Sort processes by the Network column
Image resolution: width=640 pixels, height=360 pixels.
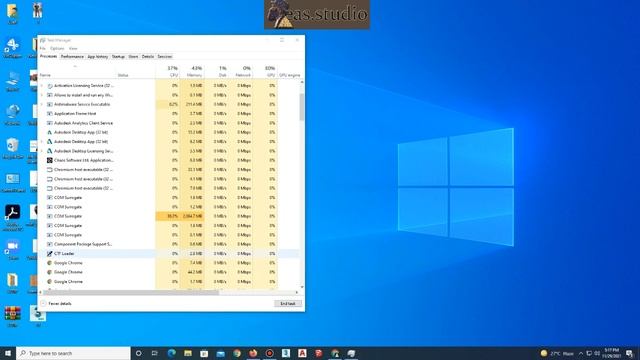(x=241, y=71)
